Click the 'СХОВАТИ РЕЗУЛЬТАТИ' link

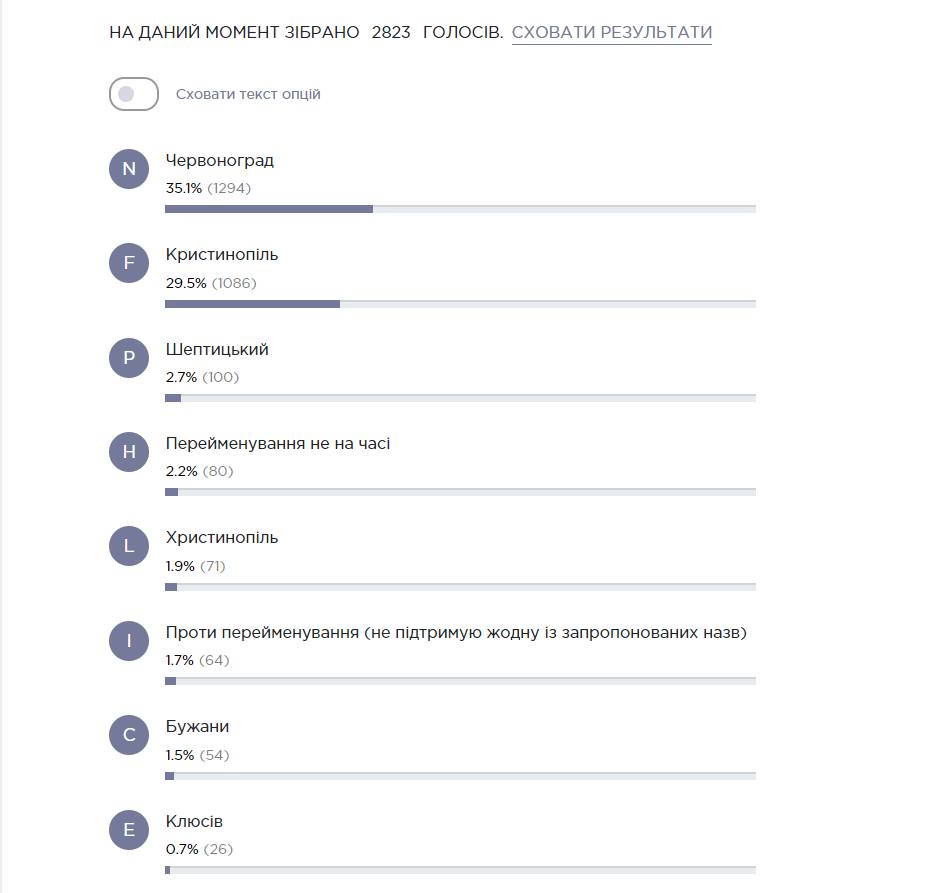[611, 32]
